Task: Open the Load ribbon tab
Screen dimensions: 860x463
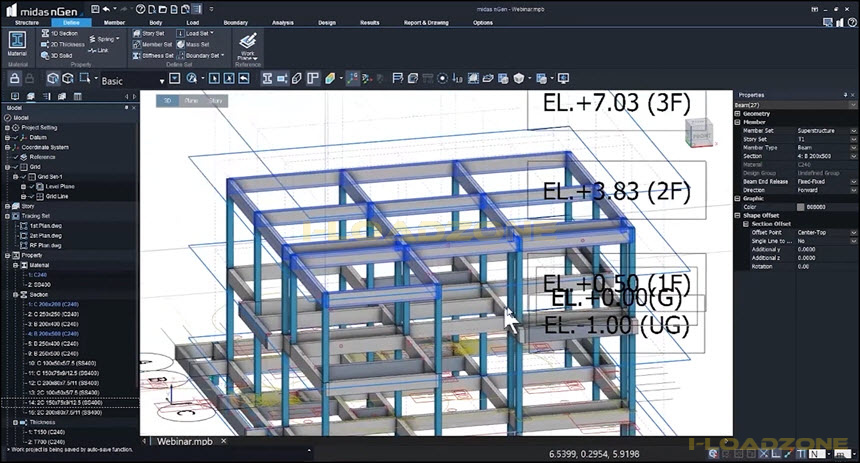Action: coord(193,22)
